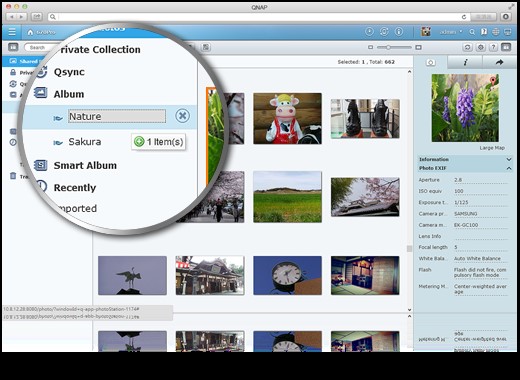Click the flower preview image in panel
Screen dimensions: 520x380
(x=465, y=108)
